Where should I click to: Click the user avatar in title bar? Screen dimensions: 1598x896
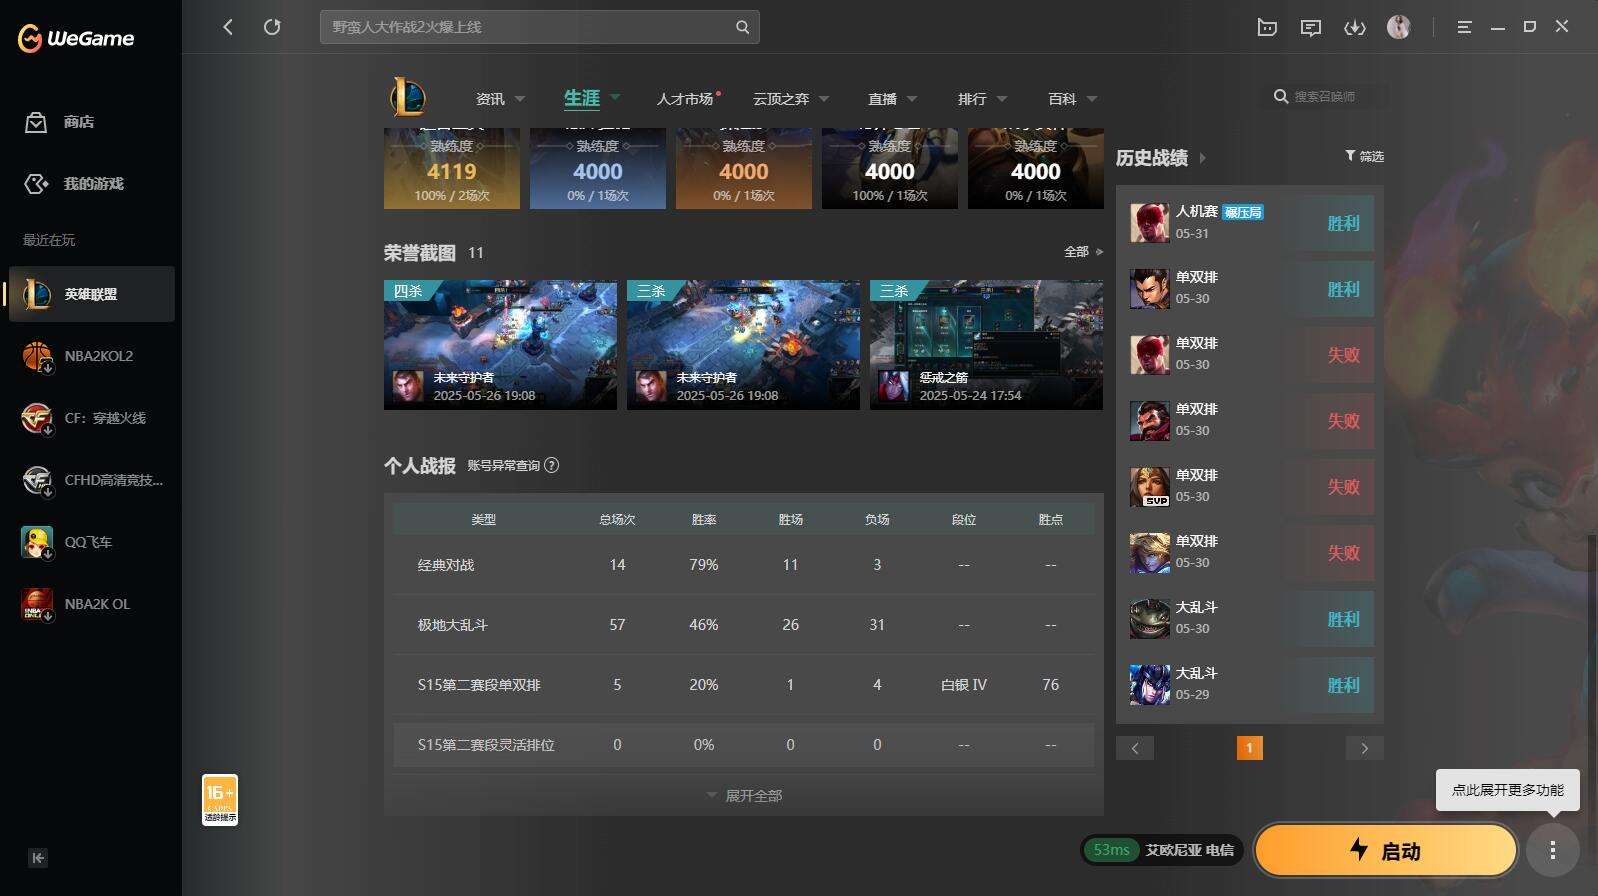[1399, 27]
